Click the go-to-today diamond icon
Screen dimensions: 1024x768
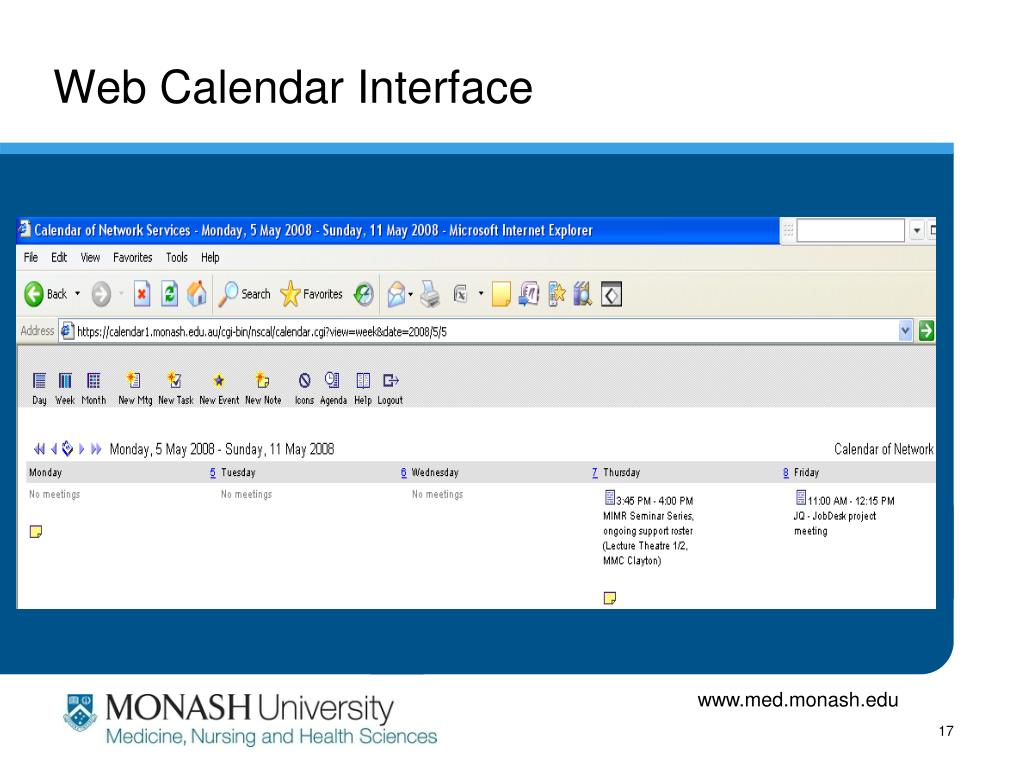(67, 449)
